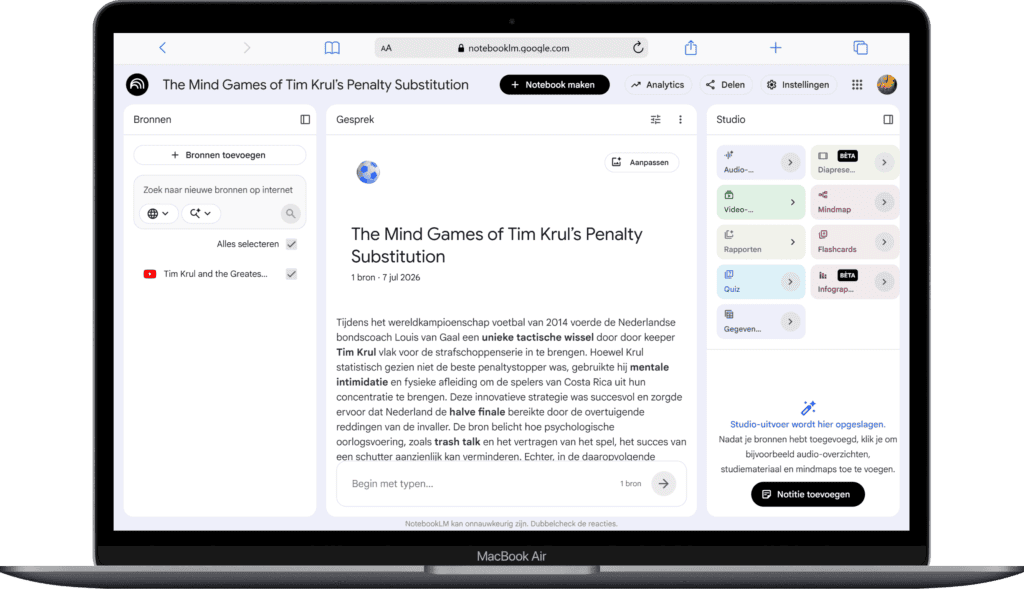Reload the notebooklm.google.com page
The height and width of the screenshot is (589, 1024).
click(x=638, y=47)
